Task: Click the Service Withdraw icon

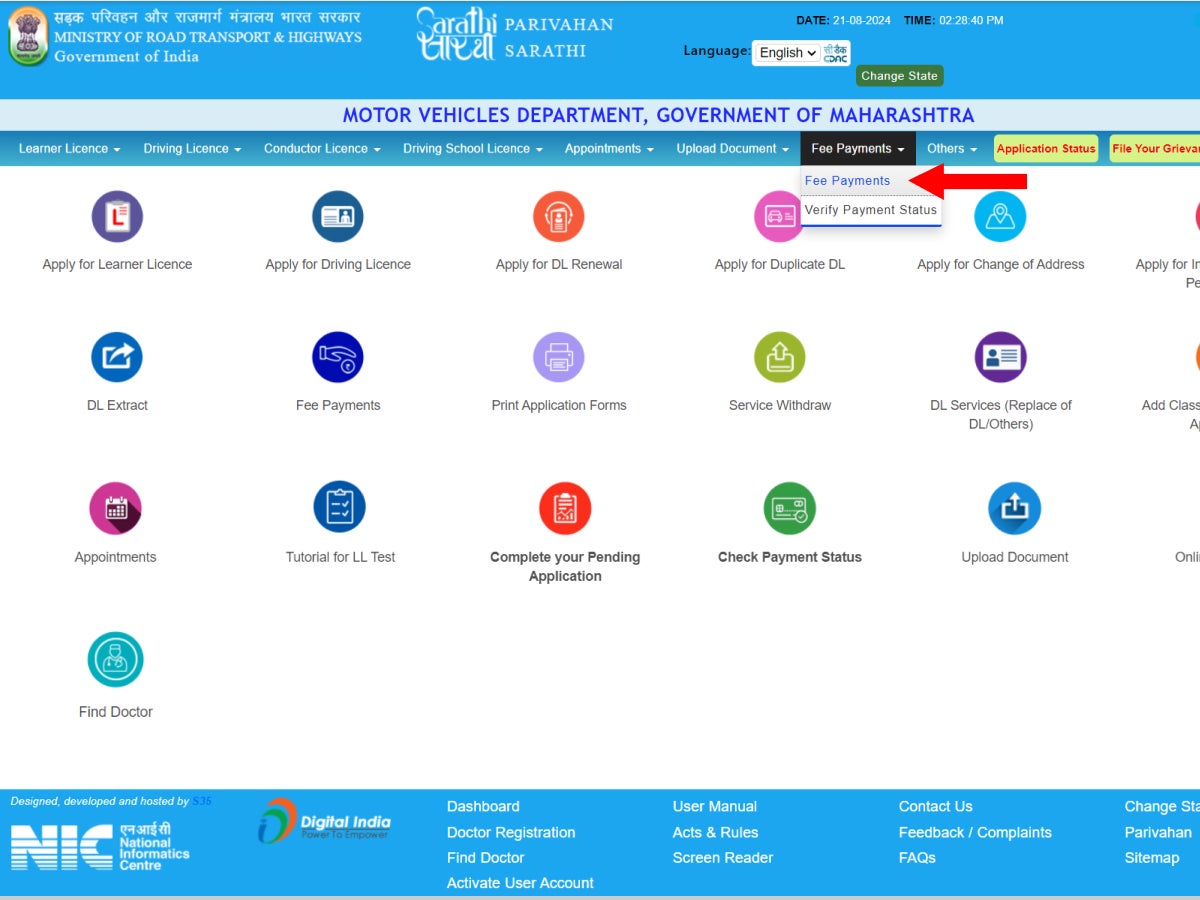Action: [779, 358]
